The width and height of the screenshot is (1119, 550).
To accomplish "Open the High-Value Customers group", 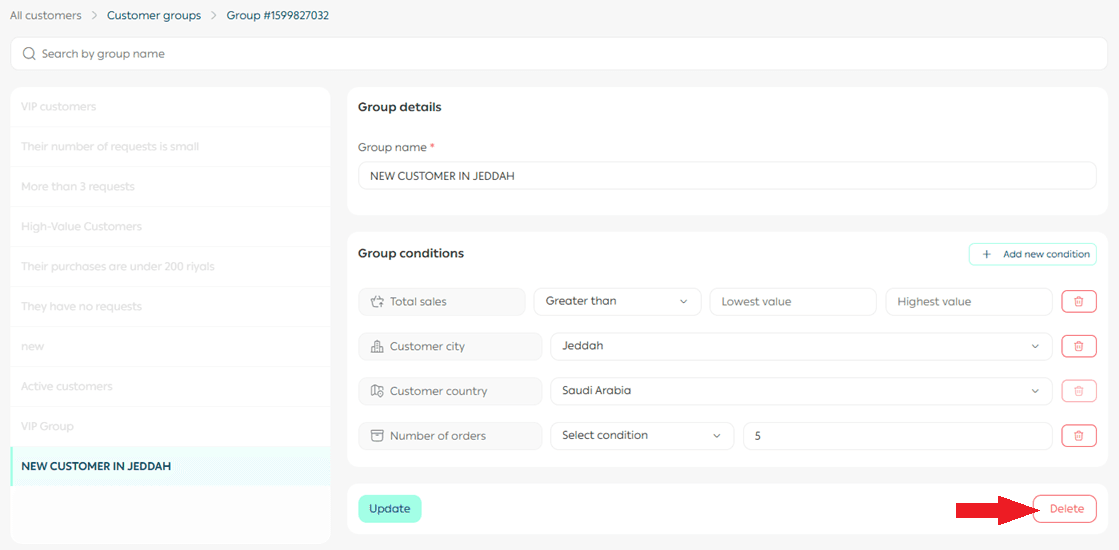I will pos(81,227).
